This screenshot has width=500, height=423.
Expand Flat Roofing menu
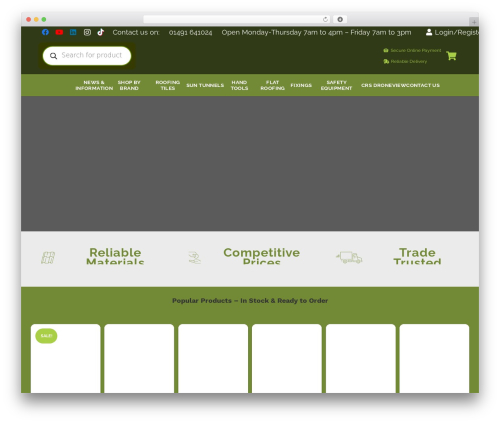[272, 85]
